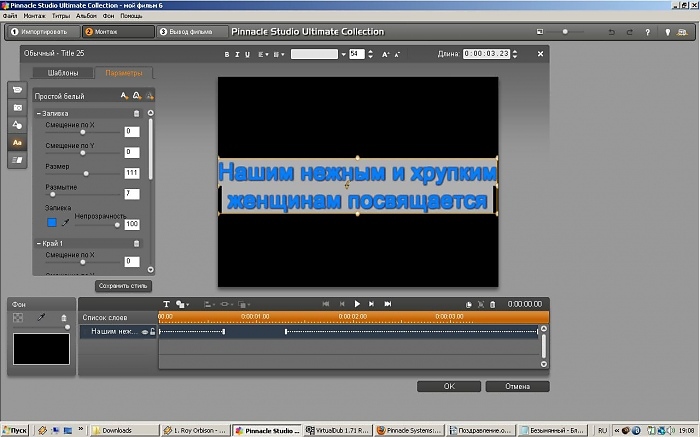Click the font name field
The width and height of the screenshot is (700, 437).
point(314,54)
